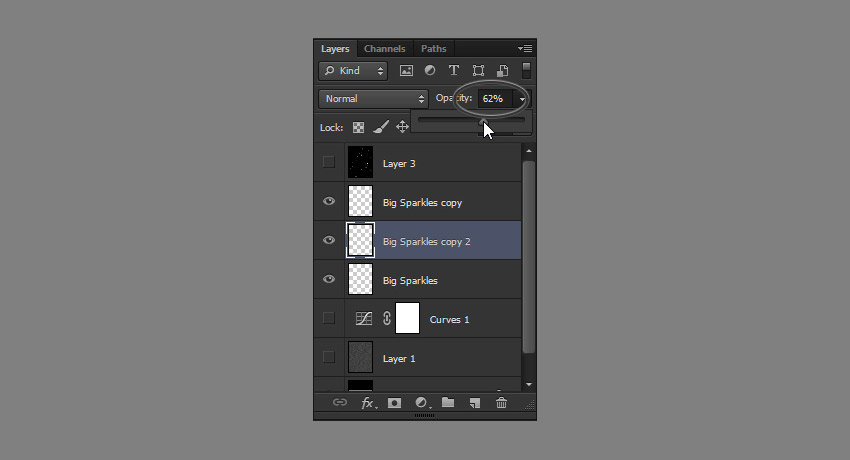Lock image pixels with brush icon
The image size is (850, 460).
coord(381,127)
